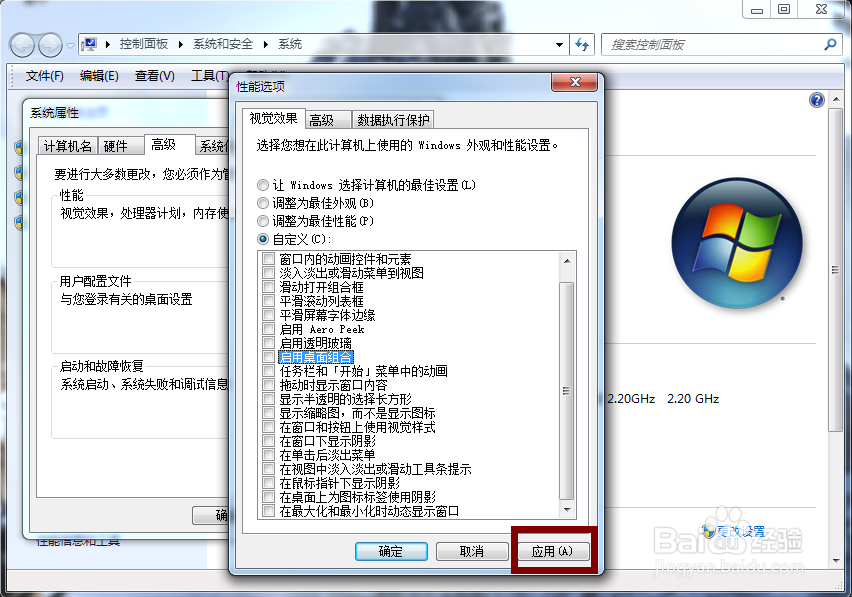Open recent pages dropdown next to Forward arrow

(71, 46)
